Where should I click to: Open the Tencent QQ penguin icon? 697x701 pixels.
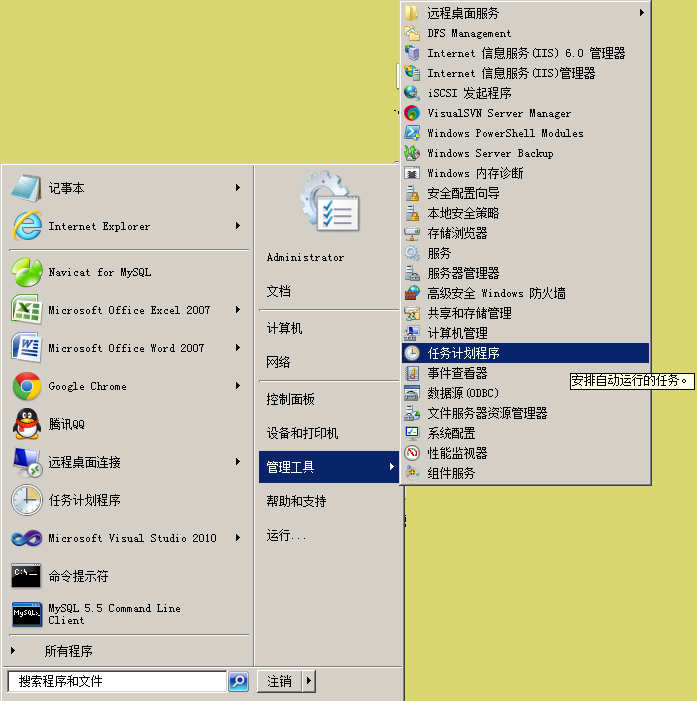tap(27, 424)
